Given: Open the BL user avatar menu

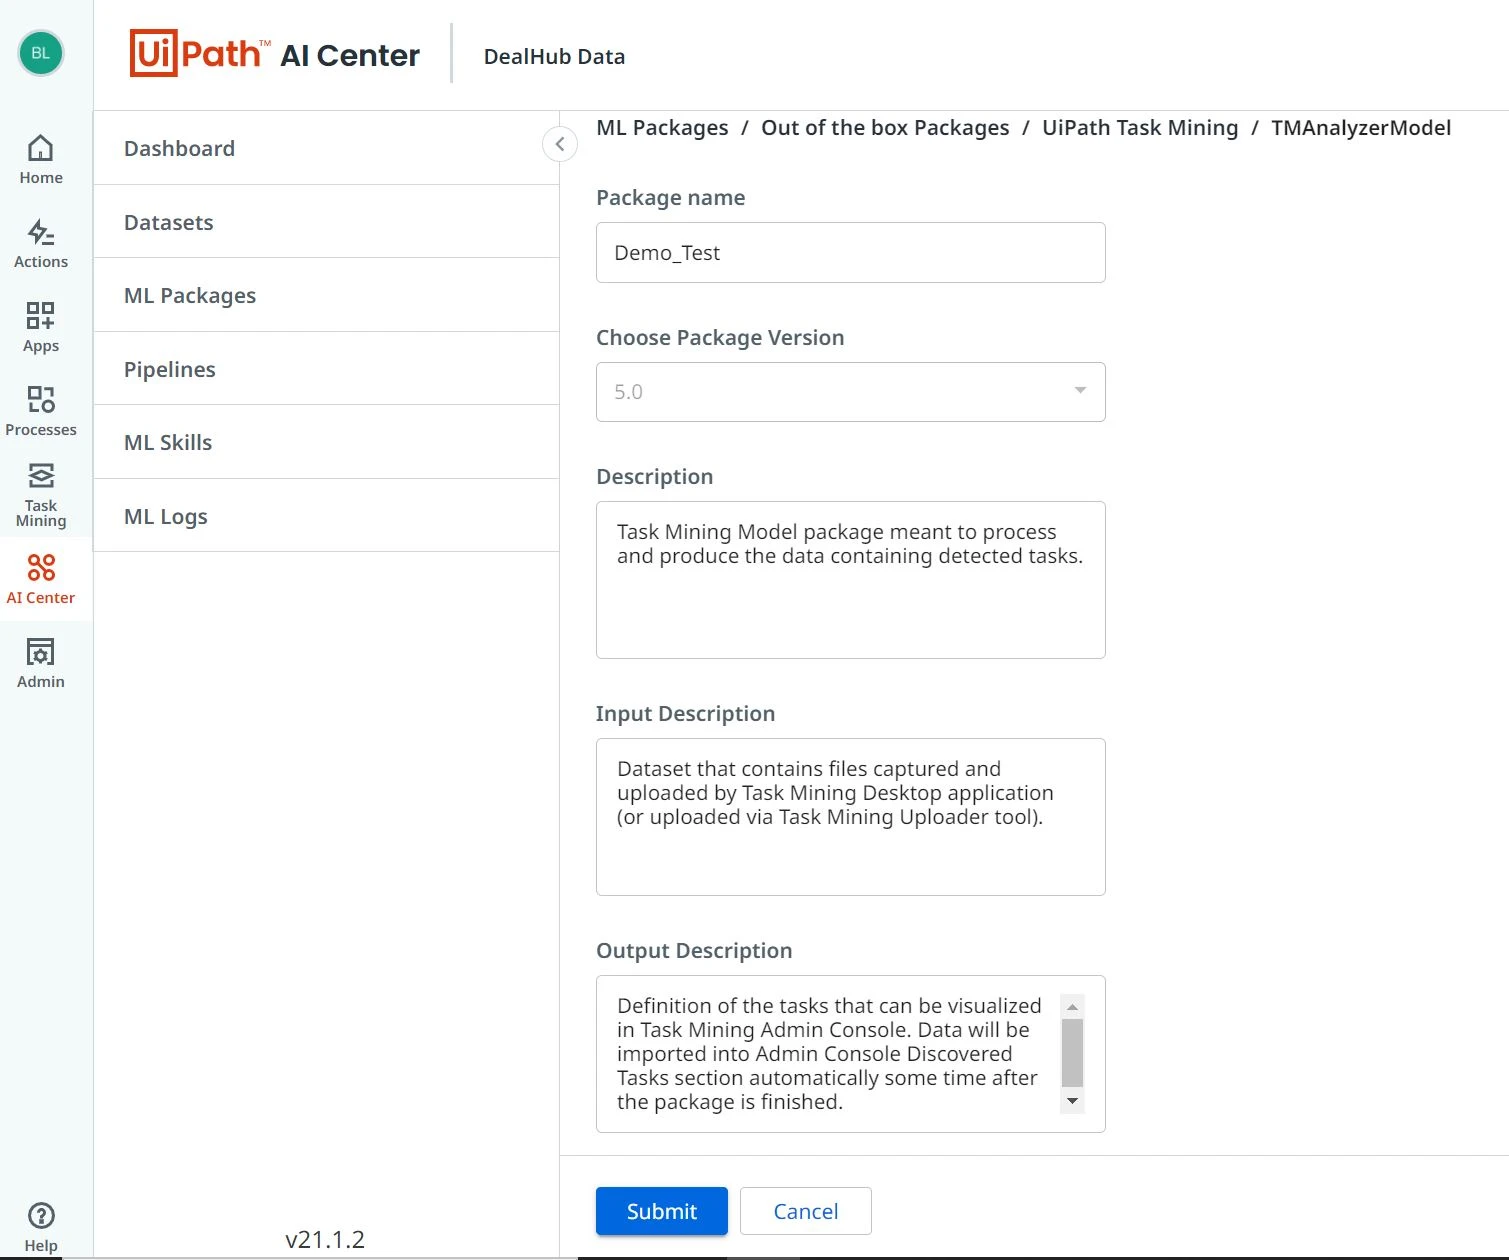Looking at the screenshot, I should pos(41,53).
